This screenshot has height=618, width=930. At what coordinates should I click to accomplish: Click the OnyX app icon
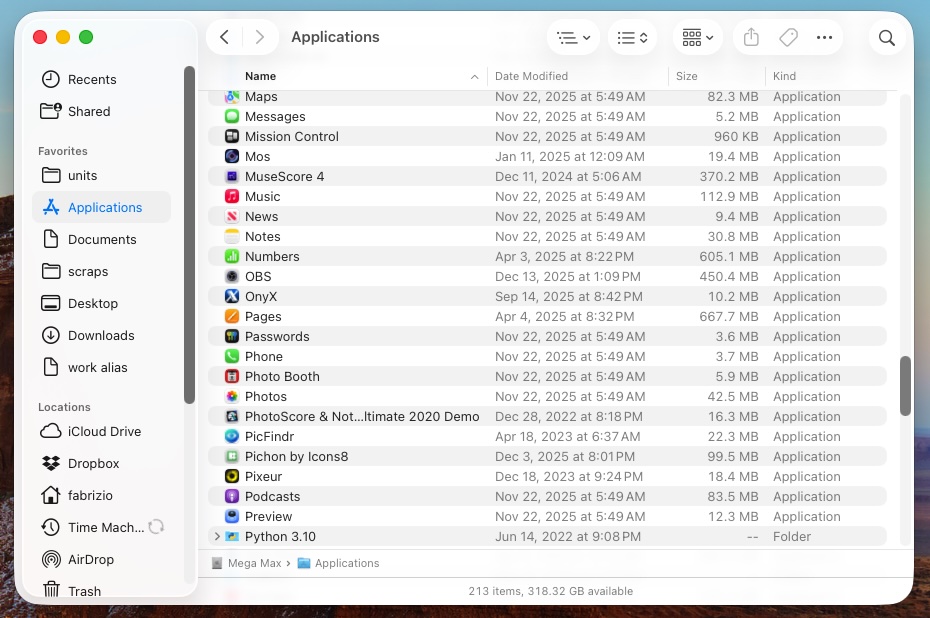point(232,297)
